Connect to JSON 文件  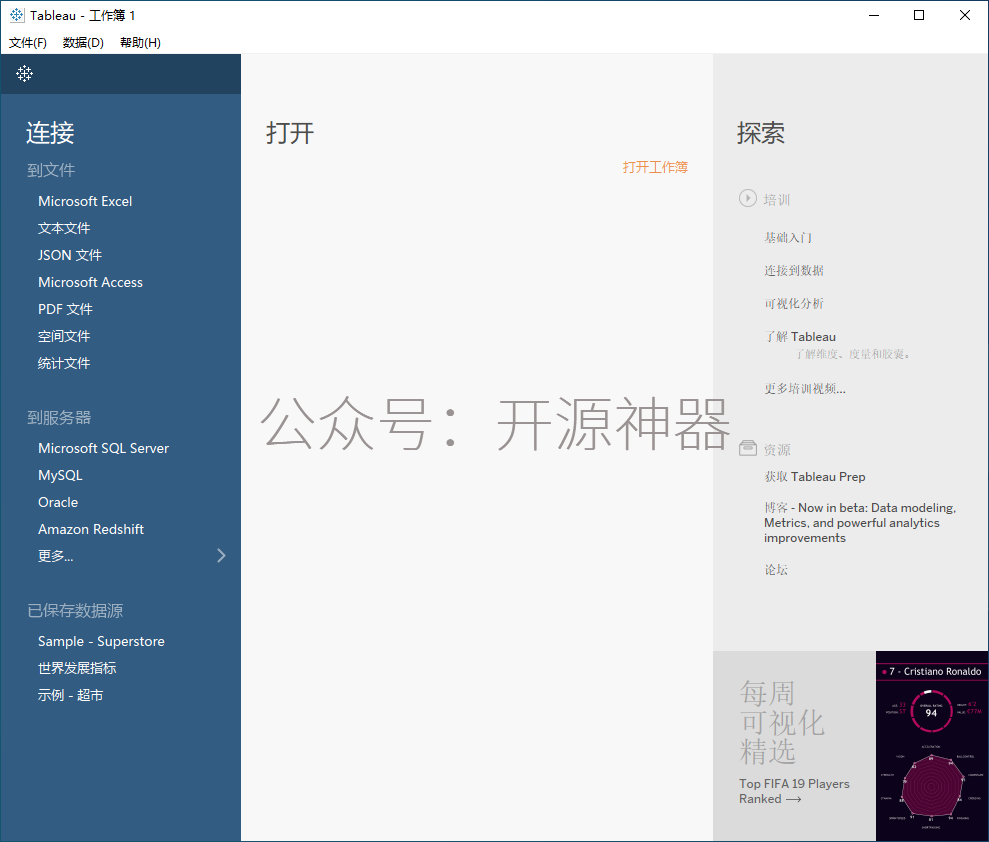[x=69, y=255]
